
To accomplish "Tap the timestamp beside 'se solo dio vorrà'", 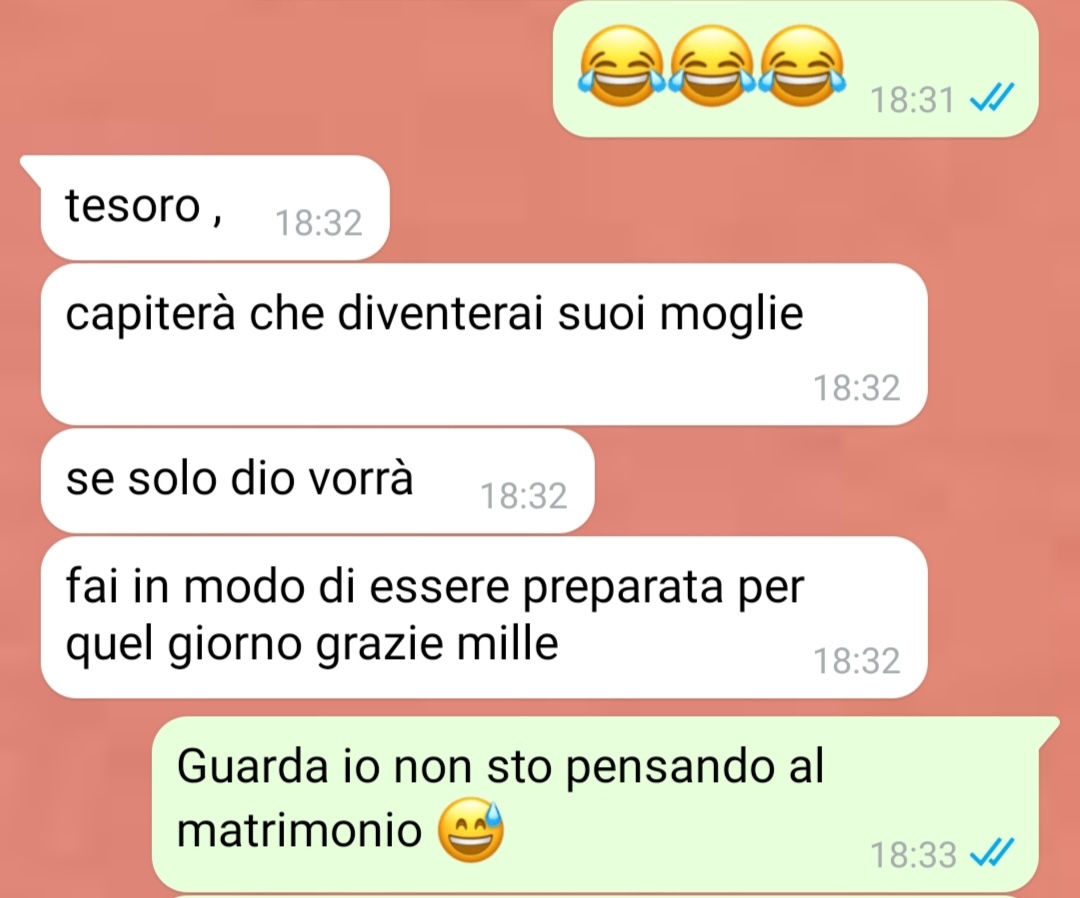I will coord(523,496).
